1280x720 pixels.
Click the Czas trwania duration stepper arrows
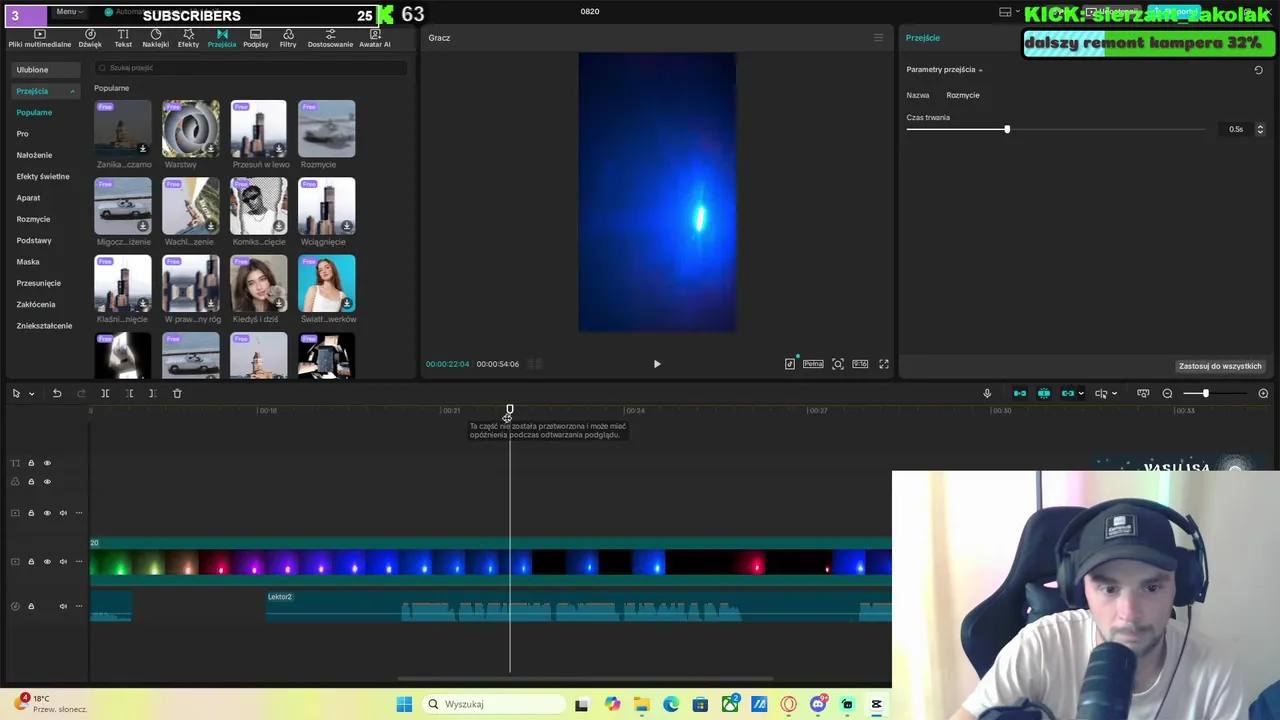click(1259, 129)
